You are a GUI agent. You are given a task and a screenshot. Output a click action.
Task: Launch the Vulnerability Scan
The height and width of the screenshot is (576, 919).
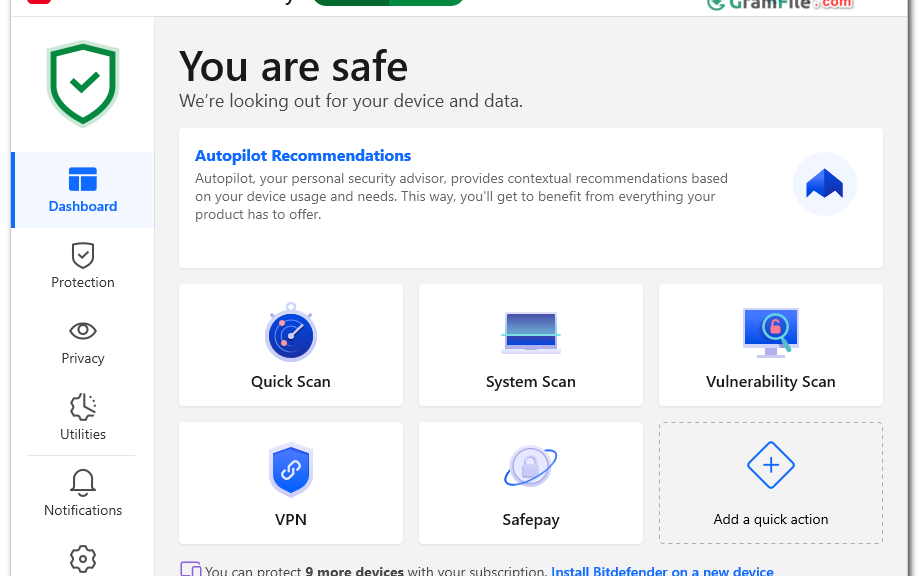771,345
